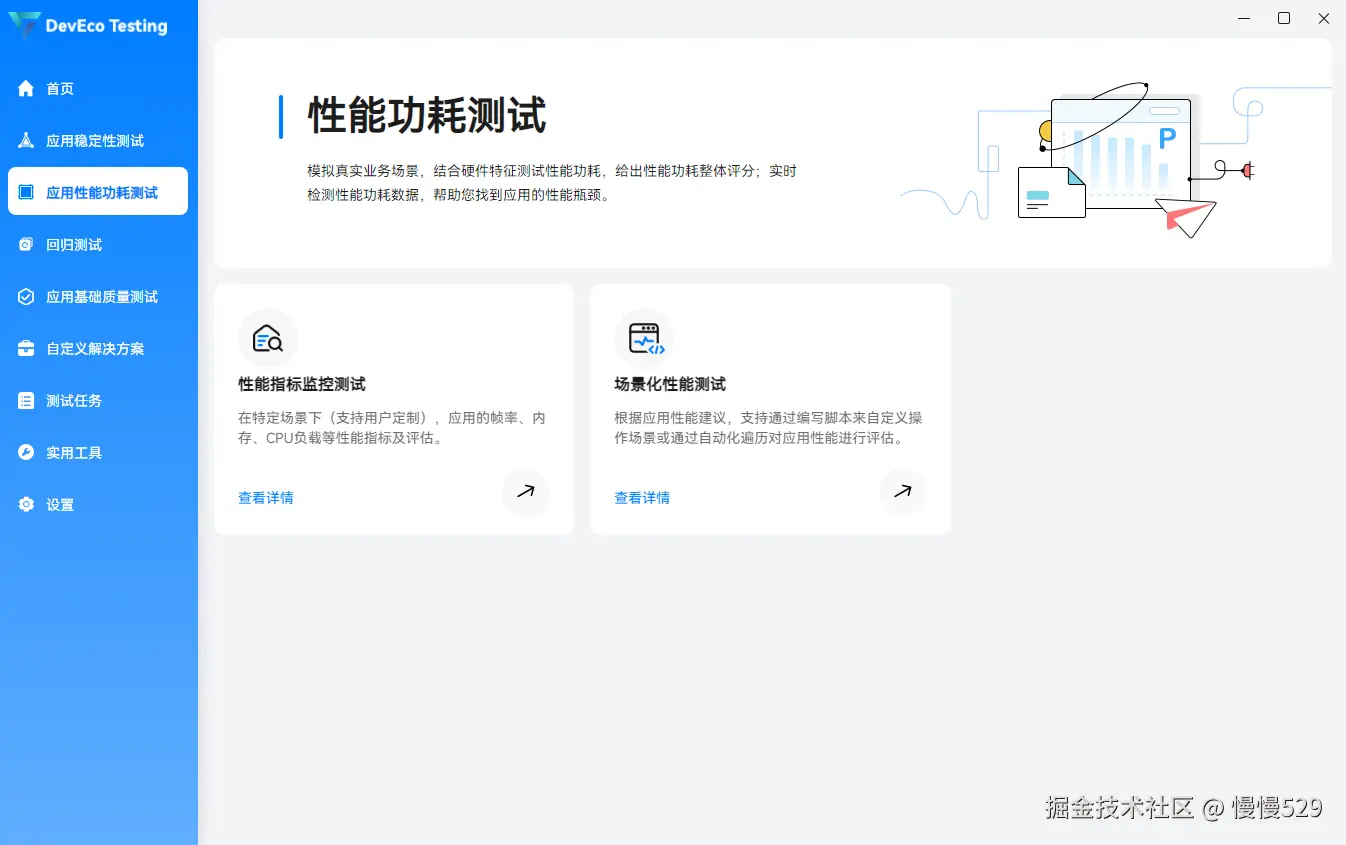Click the DevEco Testing logo icon

tap(25, 26)
